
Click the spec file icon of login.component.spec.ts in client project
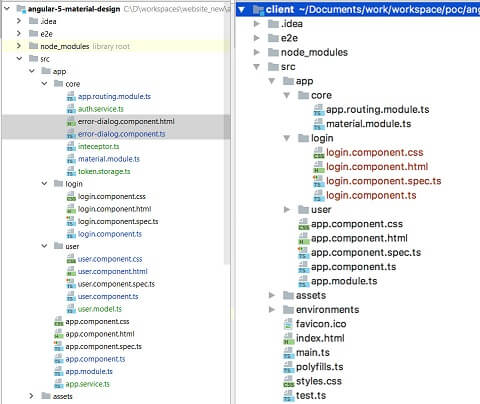pos(318,181)
